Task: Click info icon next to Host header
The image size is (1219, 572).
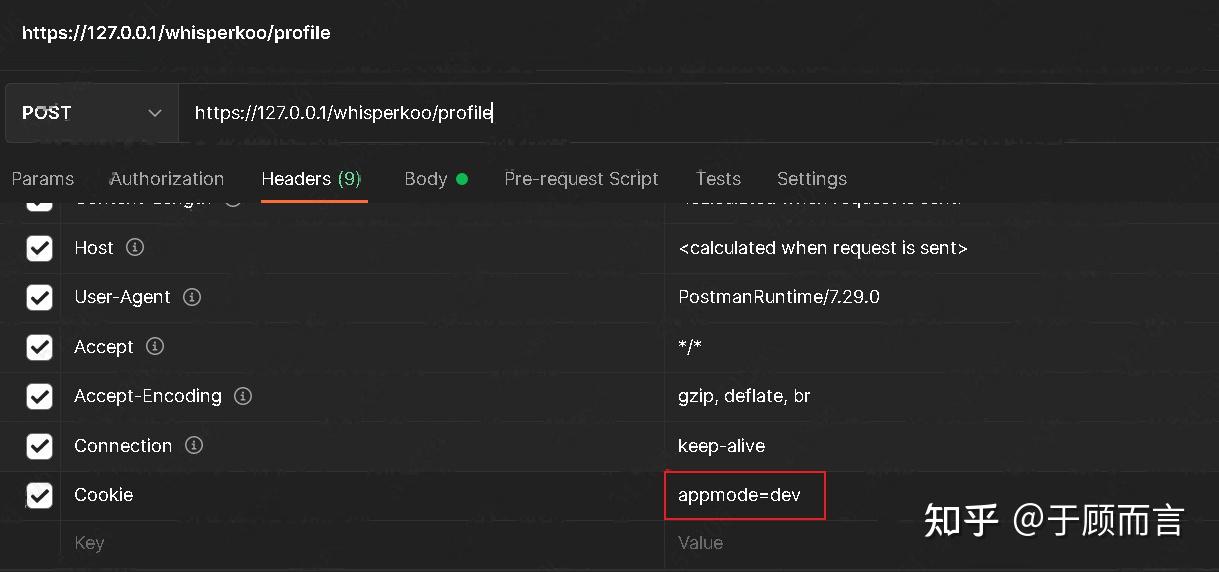Action: 135,247
